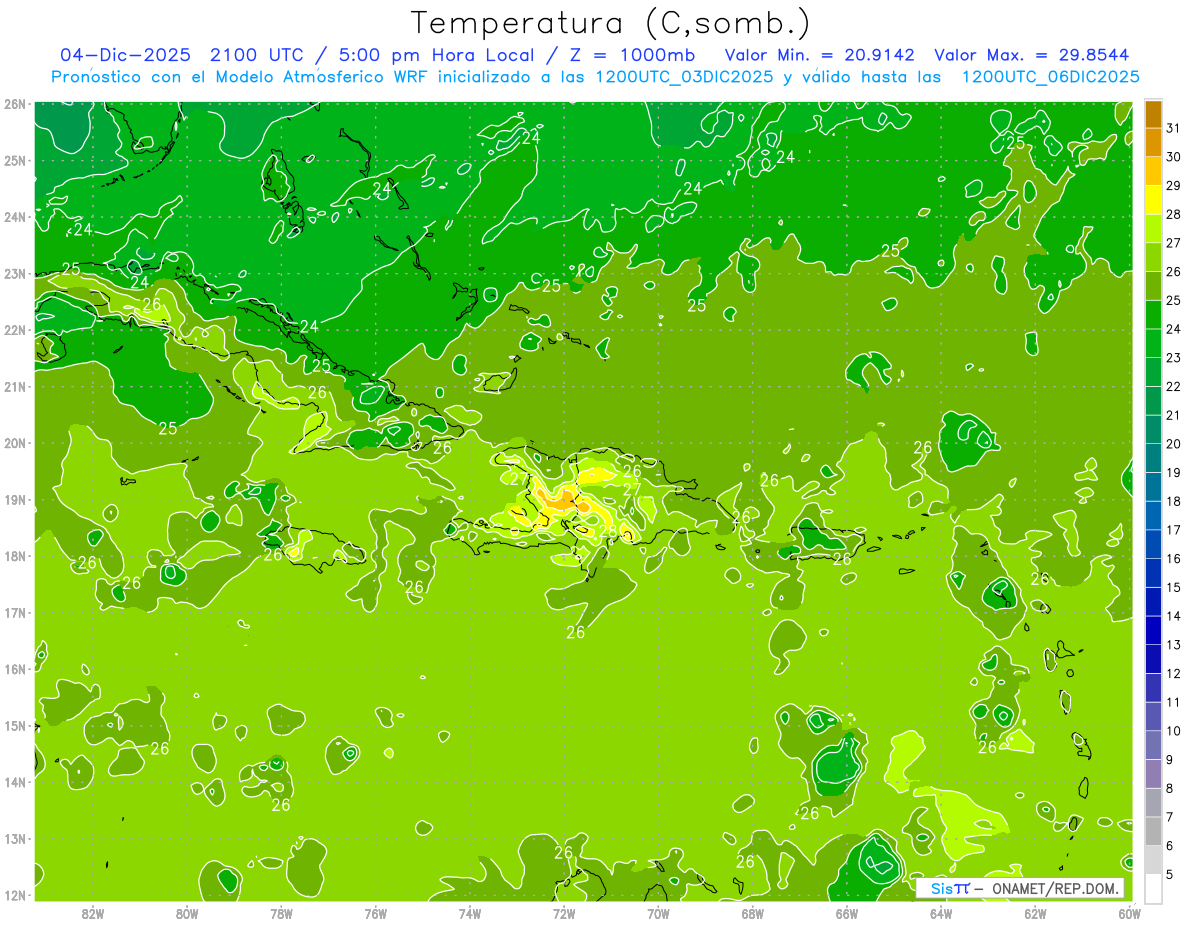This screenshot has width=1200, height=927.
Task: Click the '20N' latitude axis label
Action: tap(14, 443)
